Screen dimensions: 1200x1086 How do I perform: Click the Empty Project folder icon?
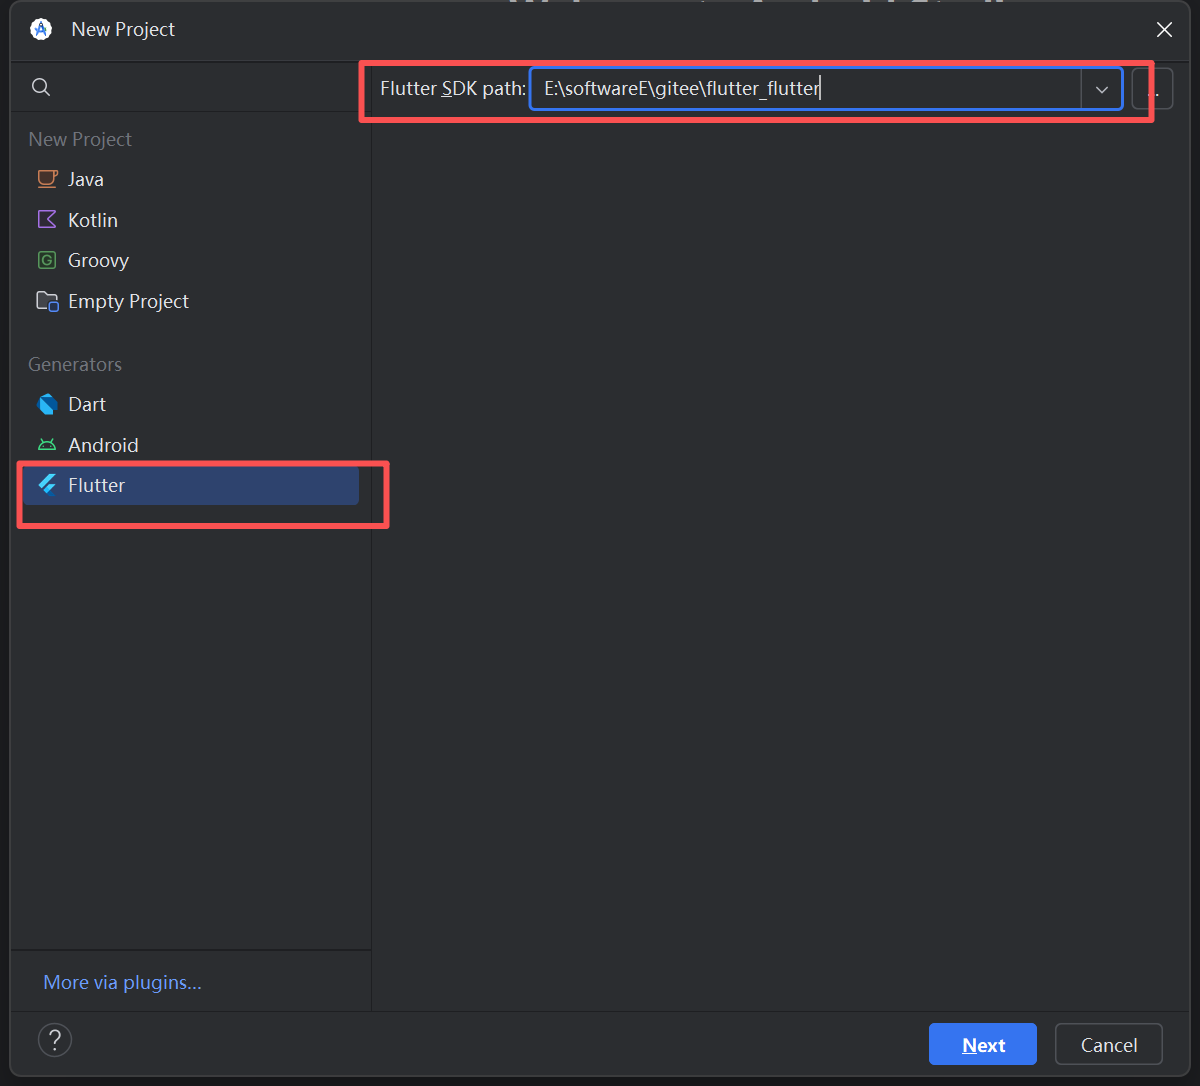coord(47,301)
